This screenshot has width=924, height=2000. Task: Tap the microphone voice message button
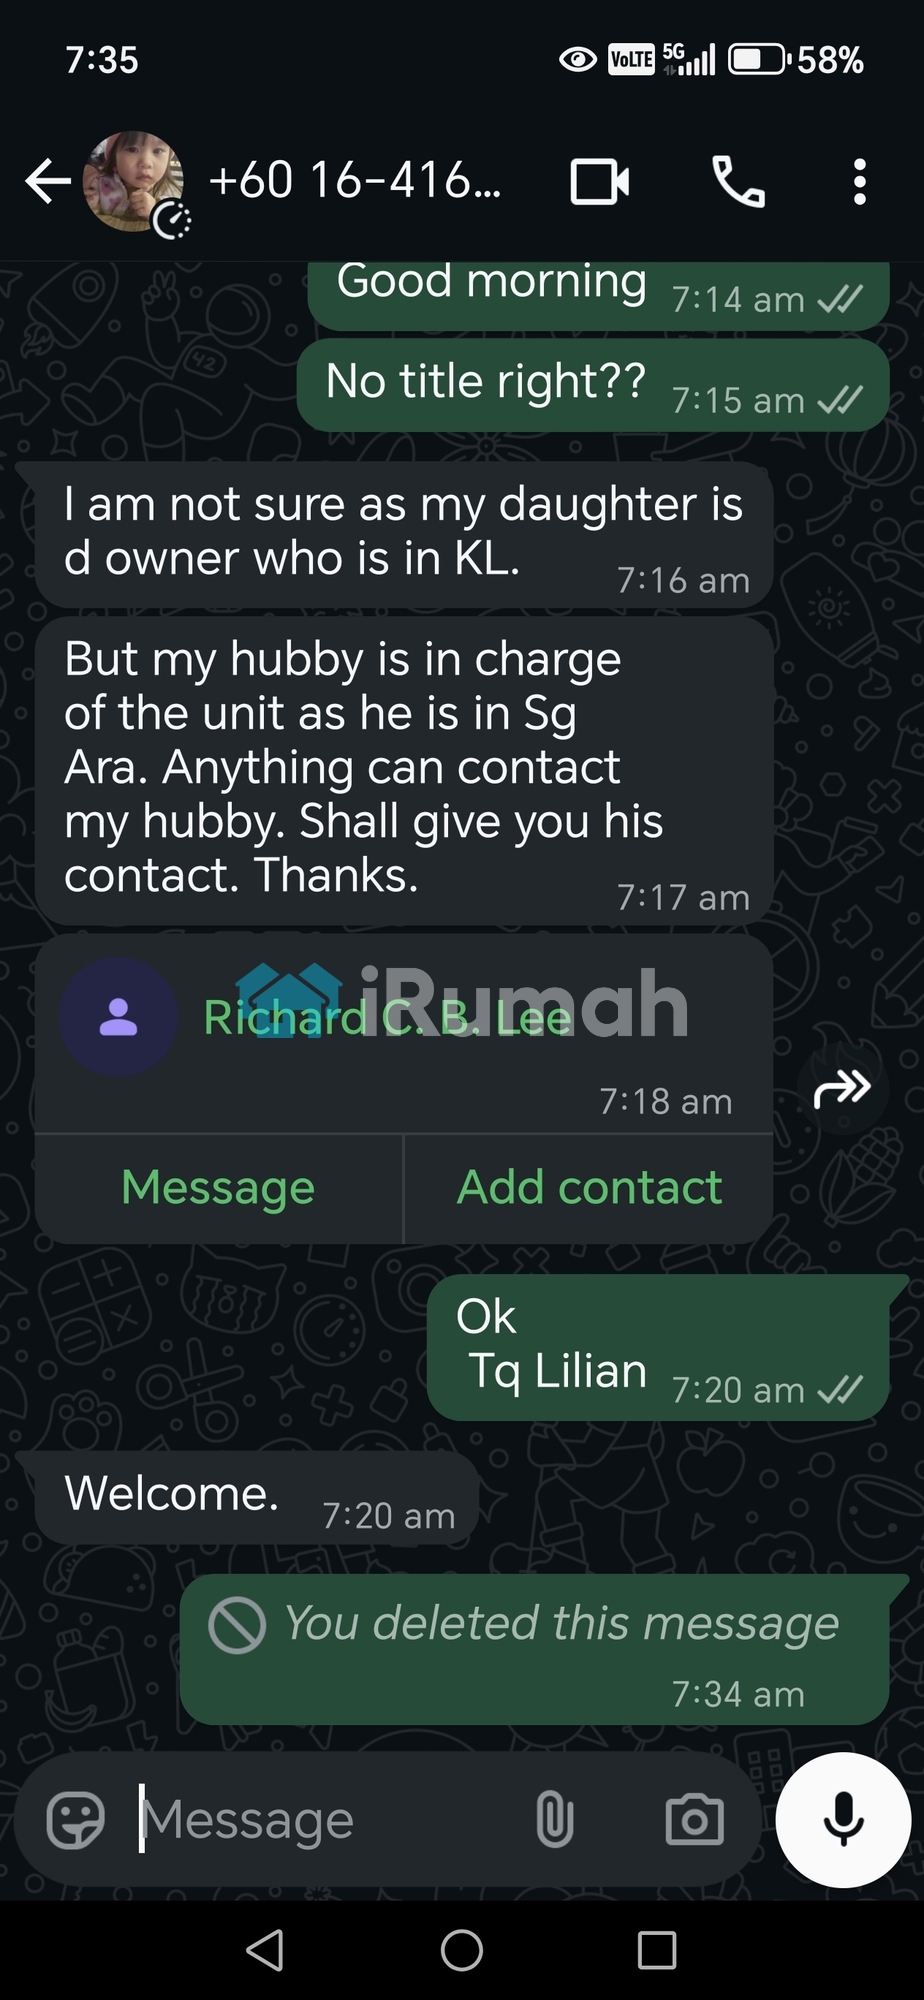click(x=843, y=1820)
